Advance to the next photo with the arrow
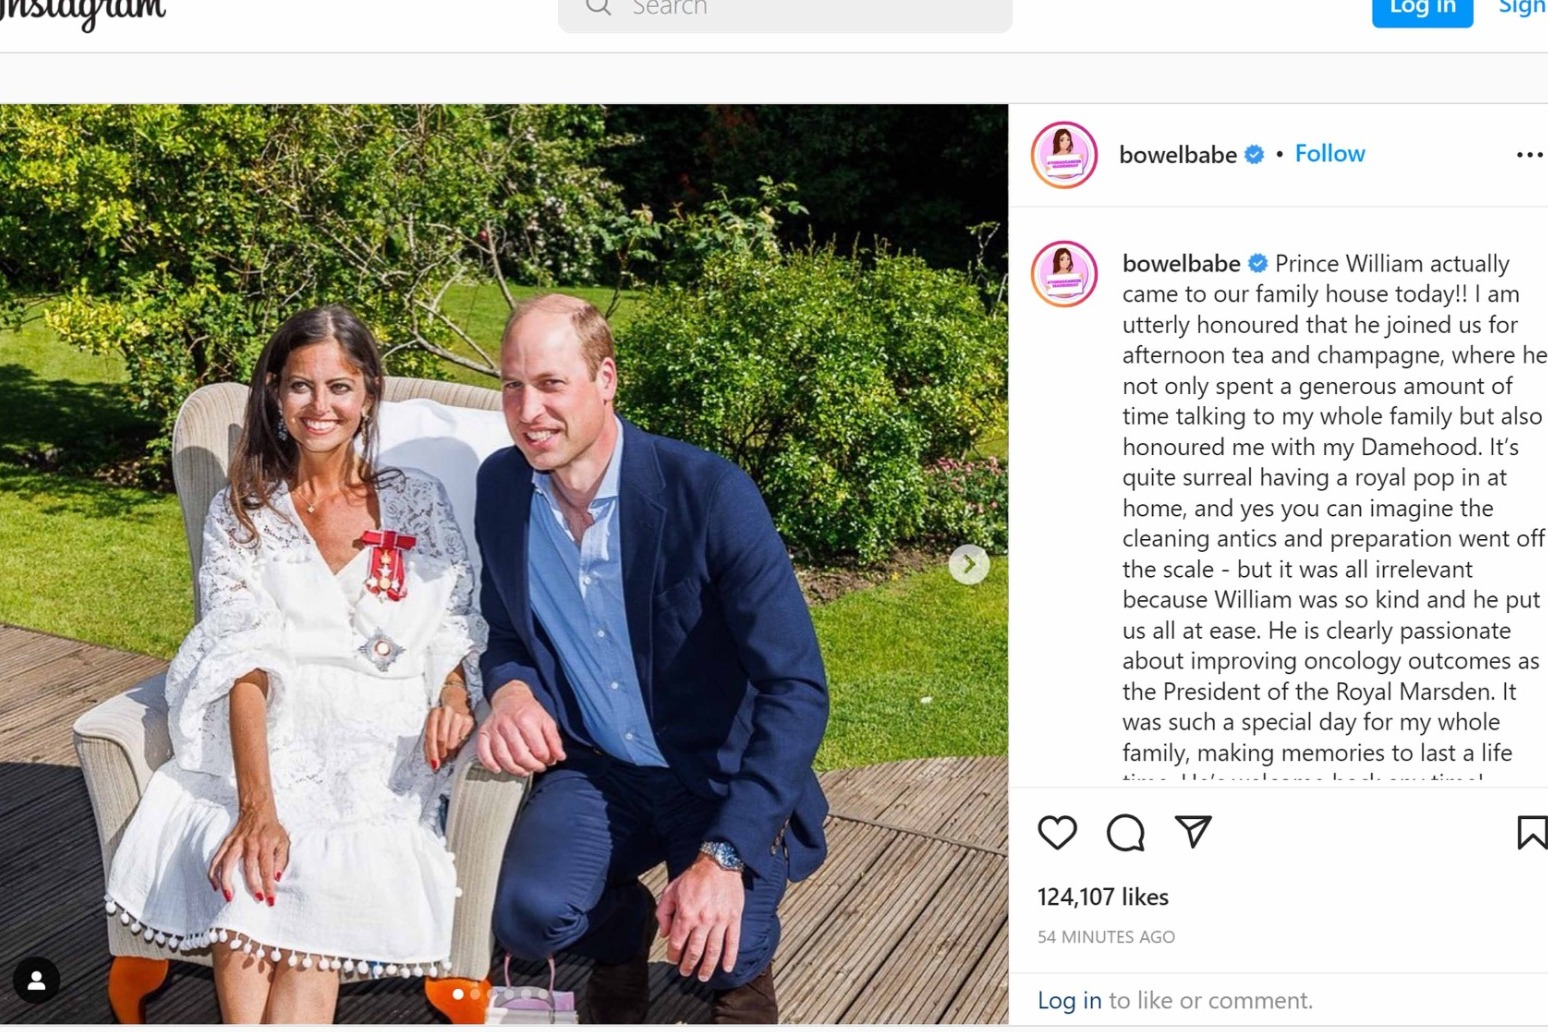Image resolution: width=1548 pixels, height=1032 pixels. click(968, 564)
